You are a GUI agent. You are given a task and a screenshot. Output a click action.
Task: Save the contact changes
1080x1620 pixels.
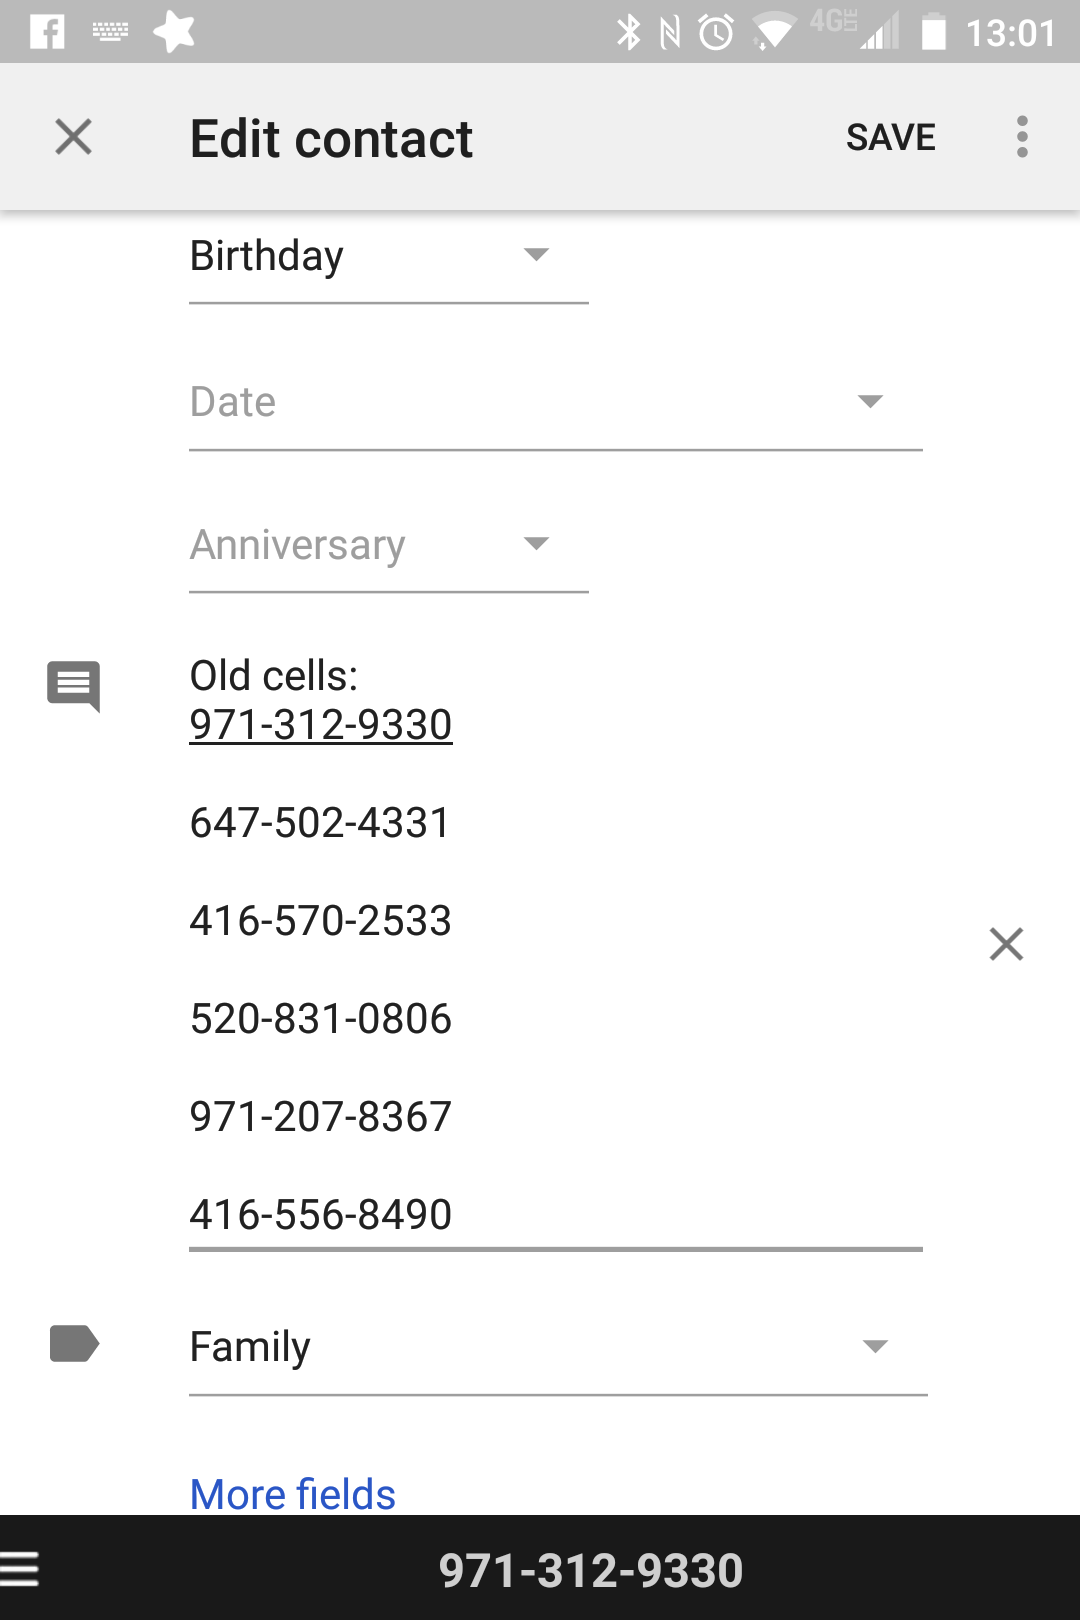click(x=890, y=137)
